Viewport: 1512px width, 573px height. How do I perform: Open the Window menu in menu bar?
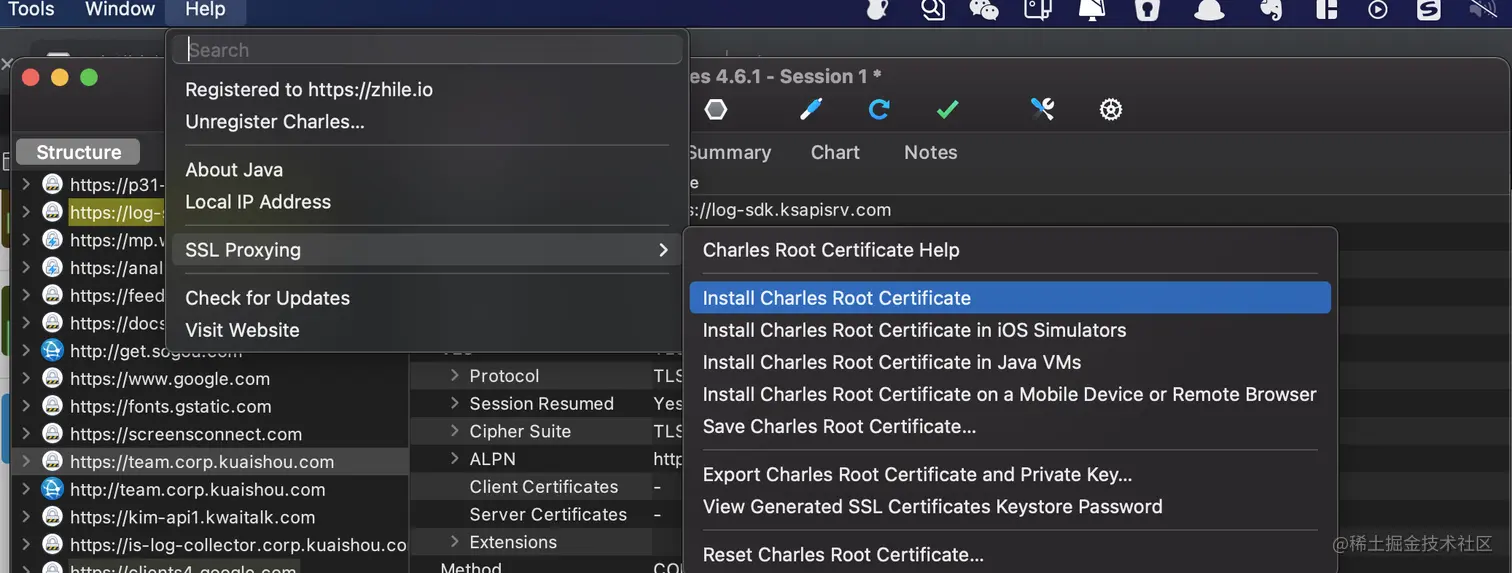[120, 10]
